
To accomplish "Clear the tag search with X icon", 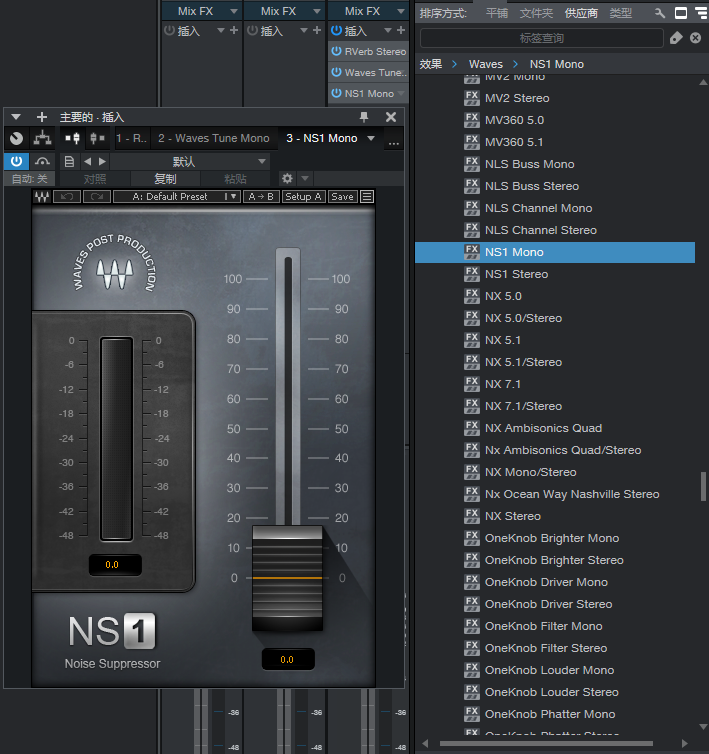I will (696, 38).
